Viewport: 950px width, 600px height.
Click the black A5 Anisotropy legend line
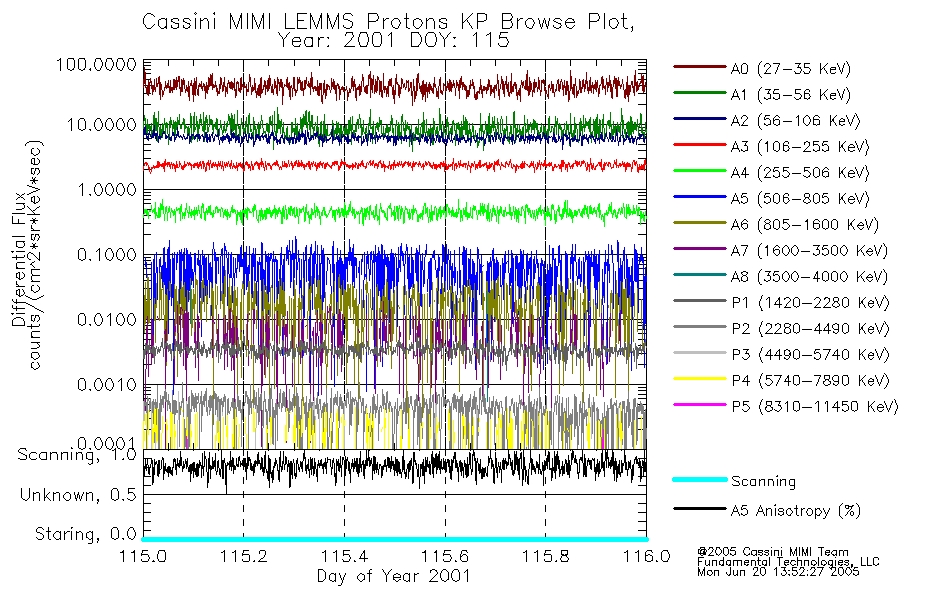tap(700, 509)
